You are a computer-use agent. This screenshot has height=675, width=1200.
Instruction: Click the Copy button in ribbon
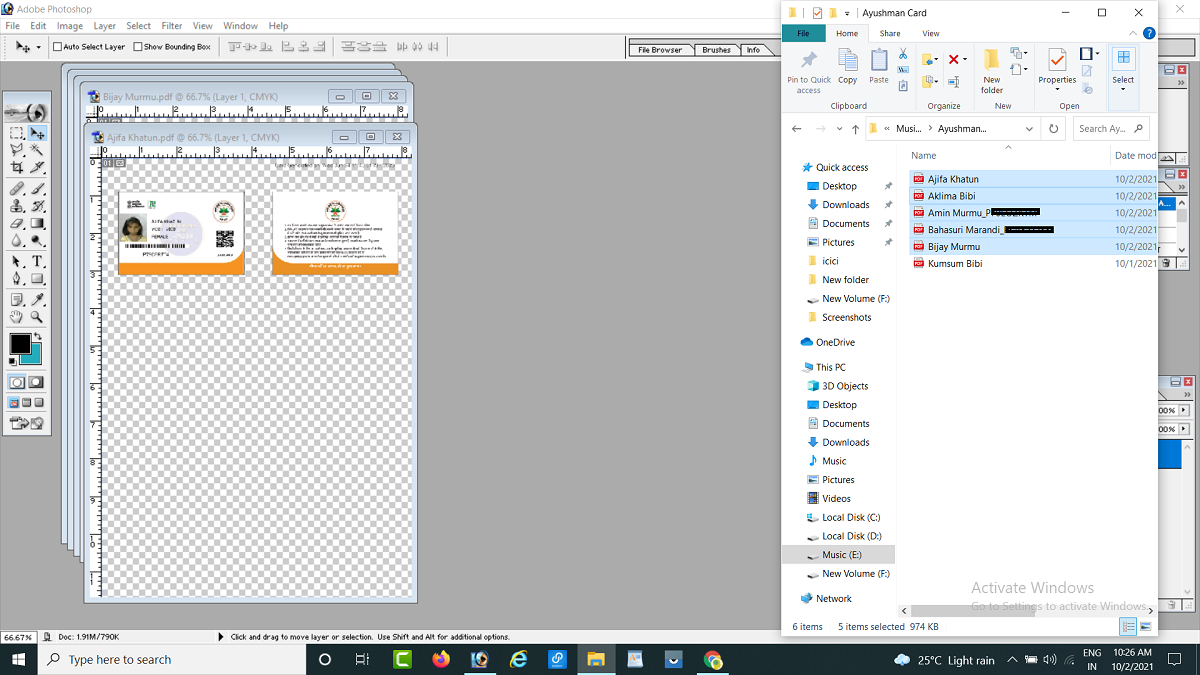click(847, 68)
